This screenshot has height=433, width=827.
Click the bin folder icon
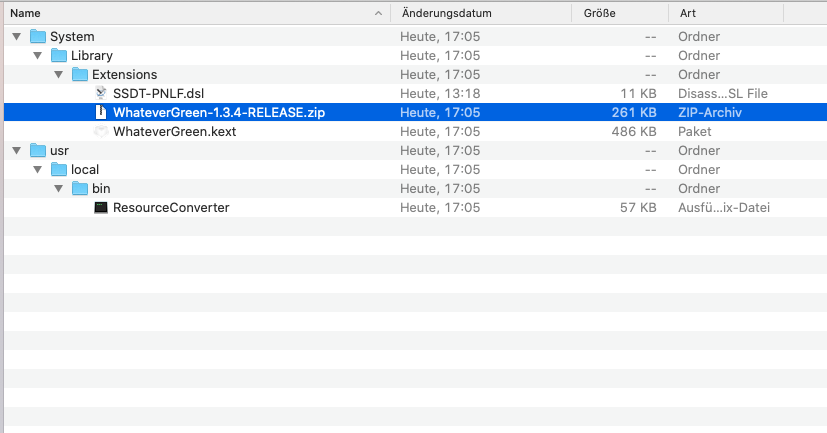pos(81,189)
